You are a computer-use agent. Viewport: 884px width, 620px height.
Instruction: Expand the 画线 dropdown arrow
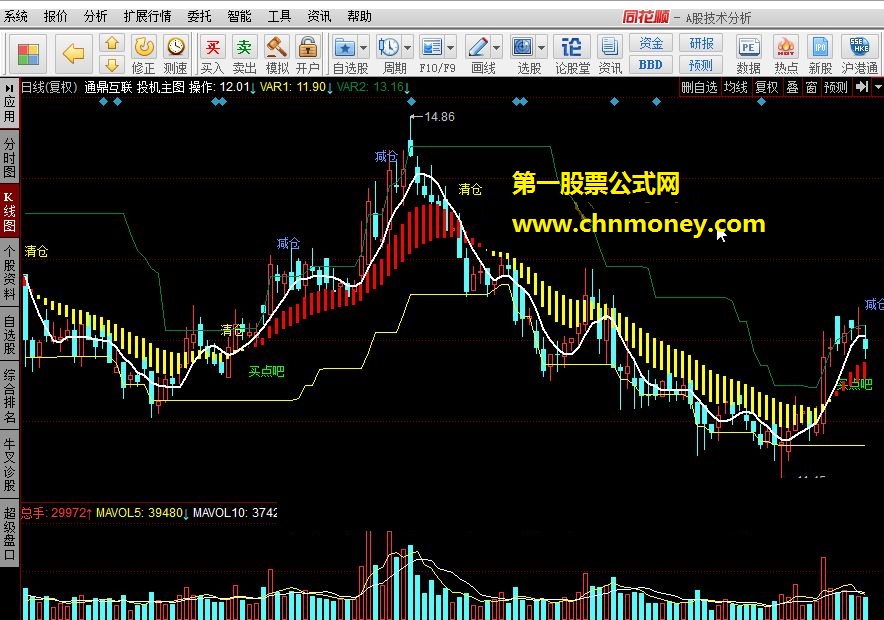(496, 48)
